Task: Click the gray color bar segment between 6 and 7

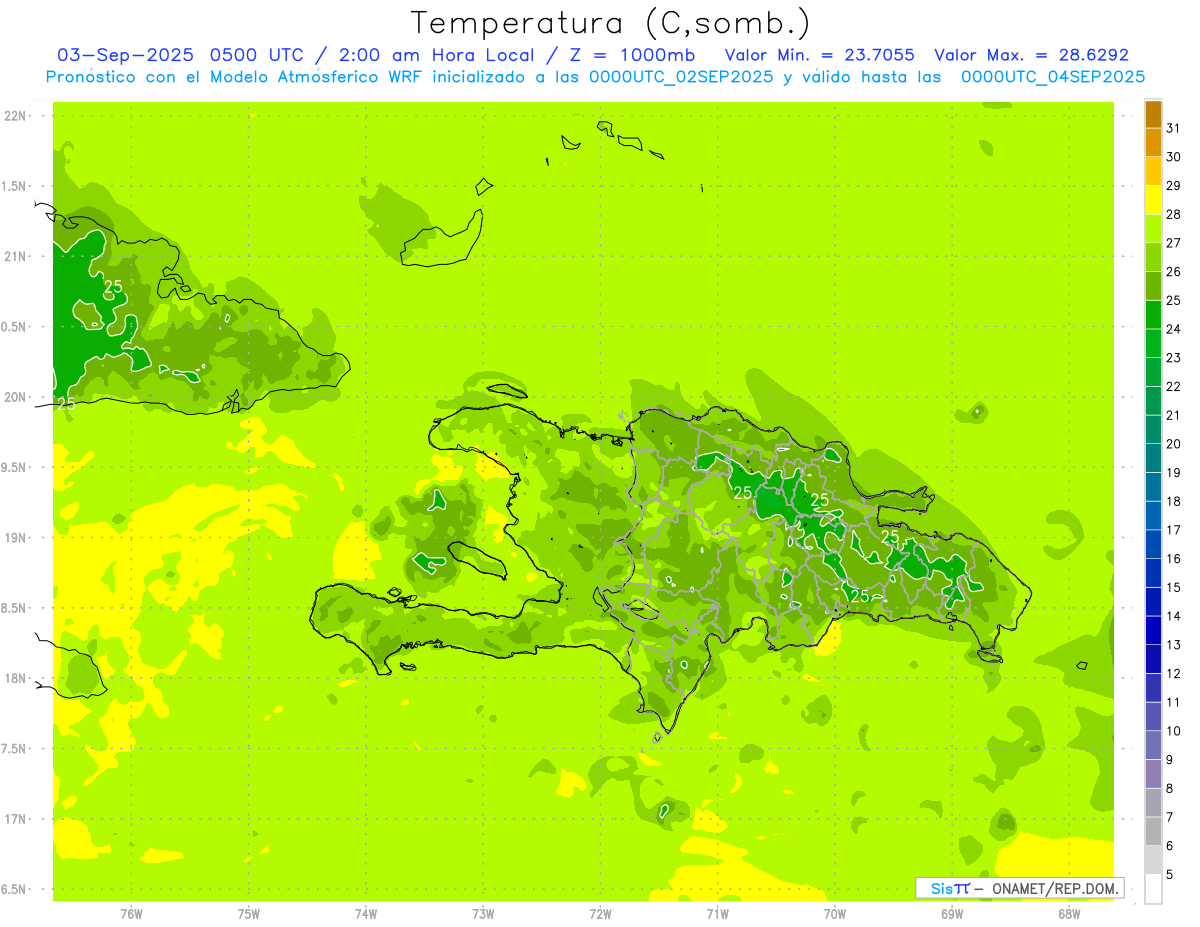Action: pos(1153,831)
